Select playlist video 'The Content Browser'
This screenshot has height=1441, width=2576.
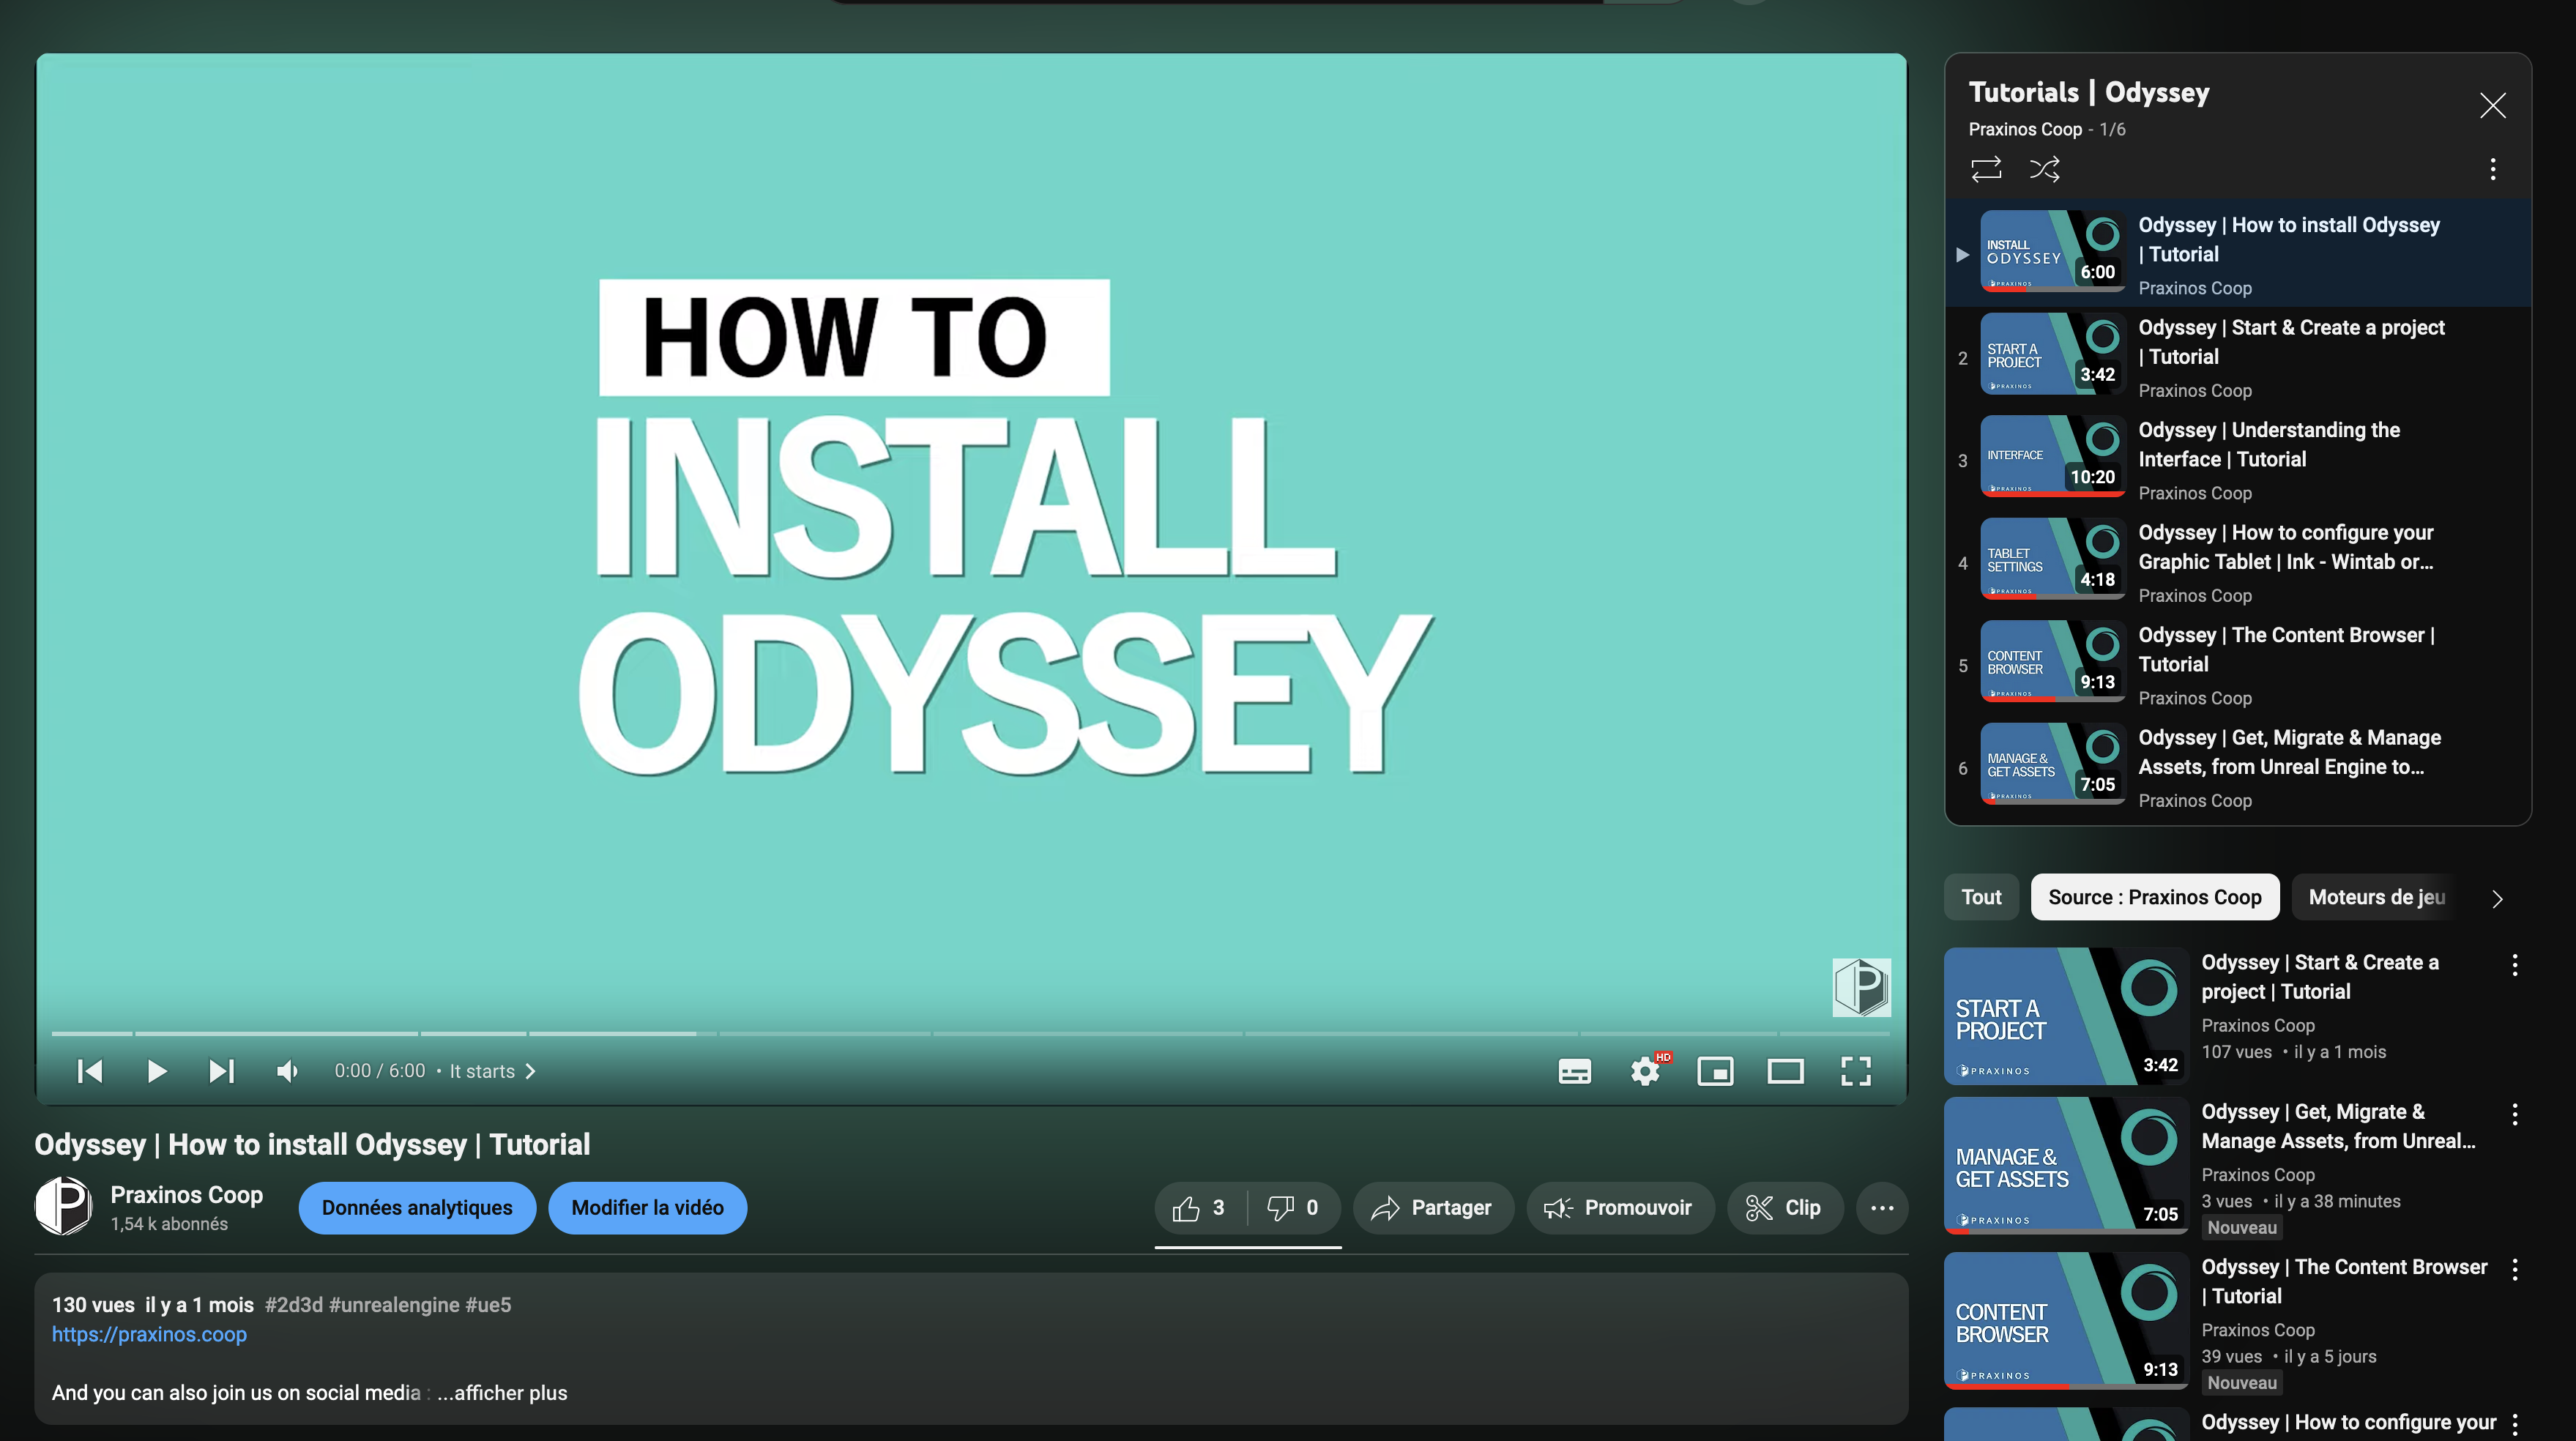point(2238,665)
